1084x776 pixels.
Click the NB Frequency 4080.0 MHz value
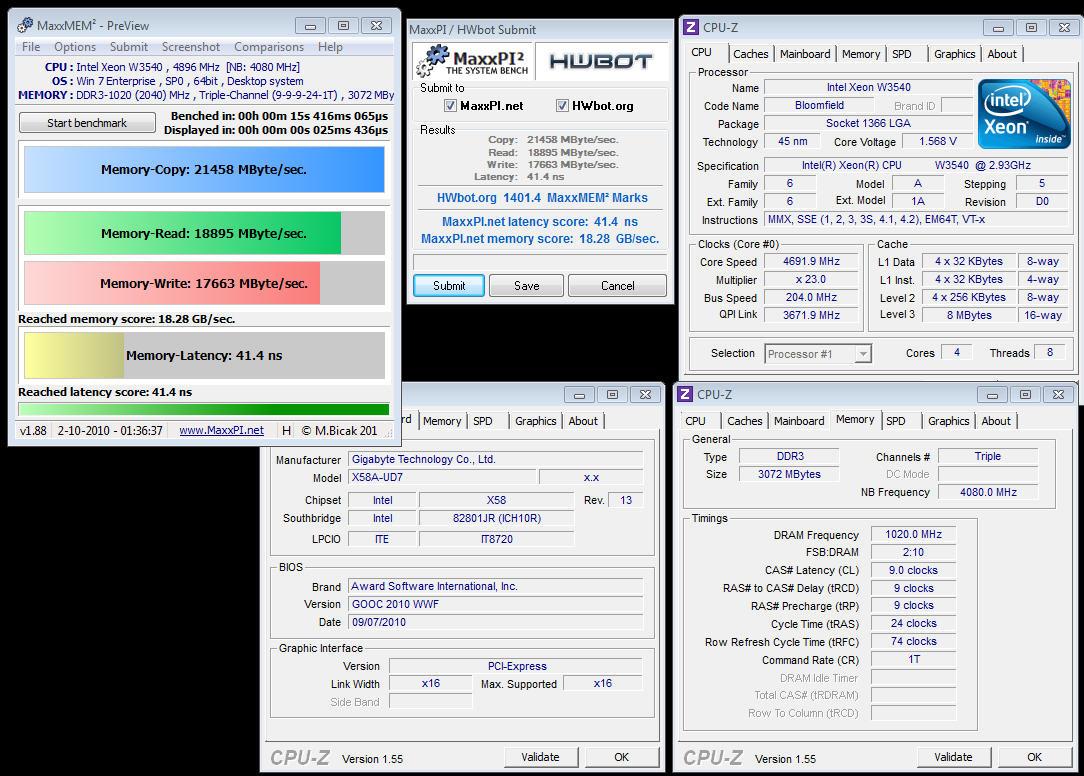coord(988,492)
